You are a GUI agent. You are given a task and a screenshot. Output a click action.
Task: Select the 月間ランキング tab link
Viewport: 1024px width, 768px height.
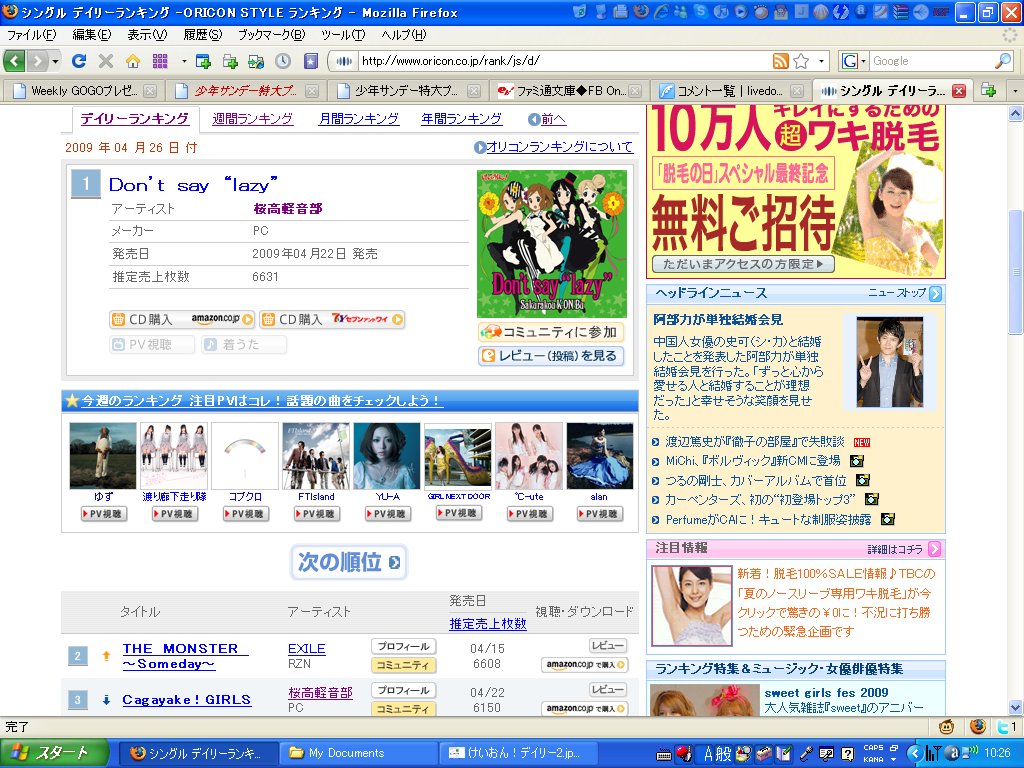[x=359, y=119]
